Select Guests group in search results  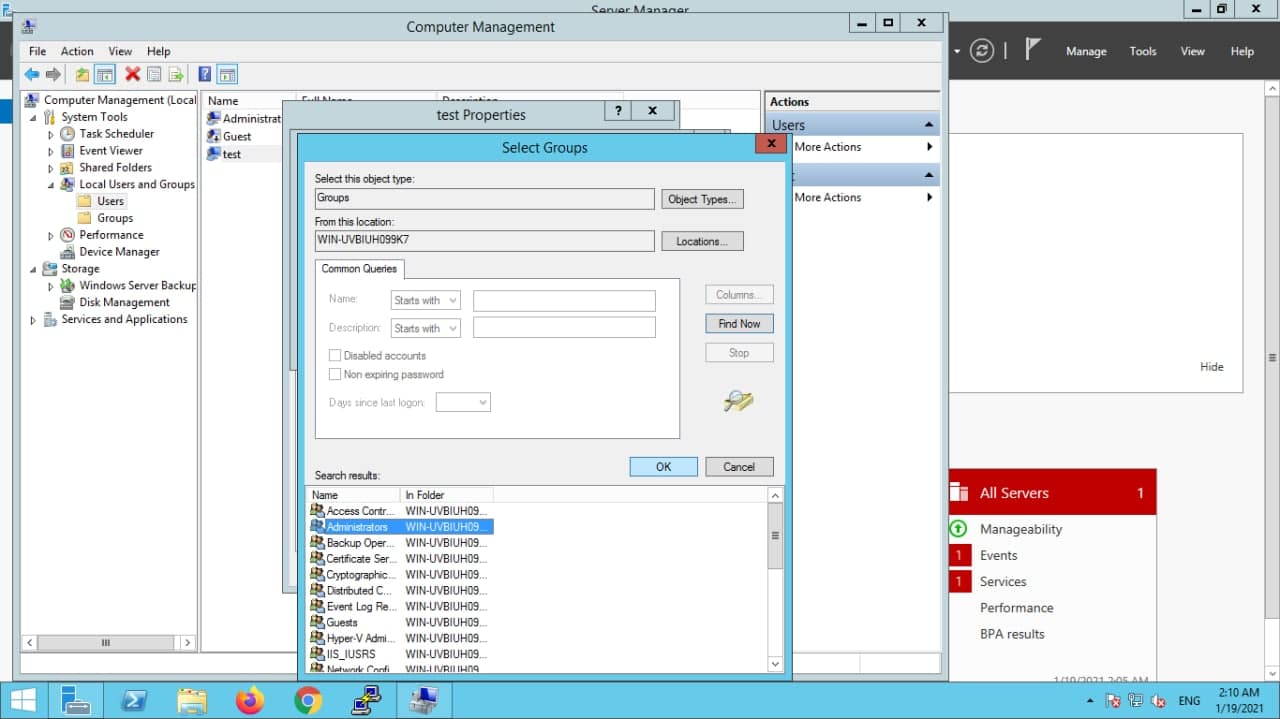[x=342, y=622]
